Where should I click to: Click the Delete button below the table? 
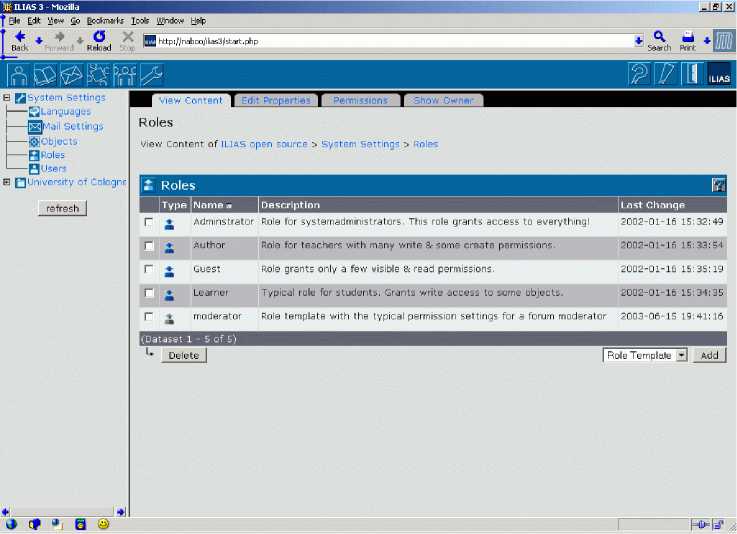(183, 355)
